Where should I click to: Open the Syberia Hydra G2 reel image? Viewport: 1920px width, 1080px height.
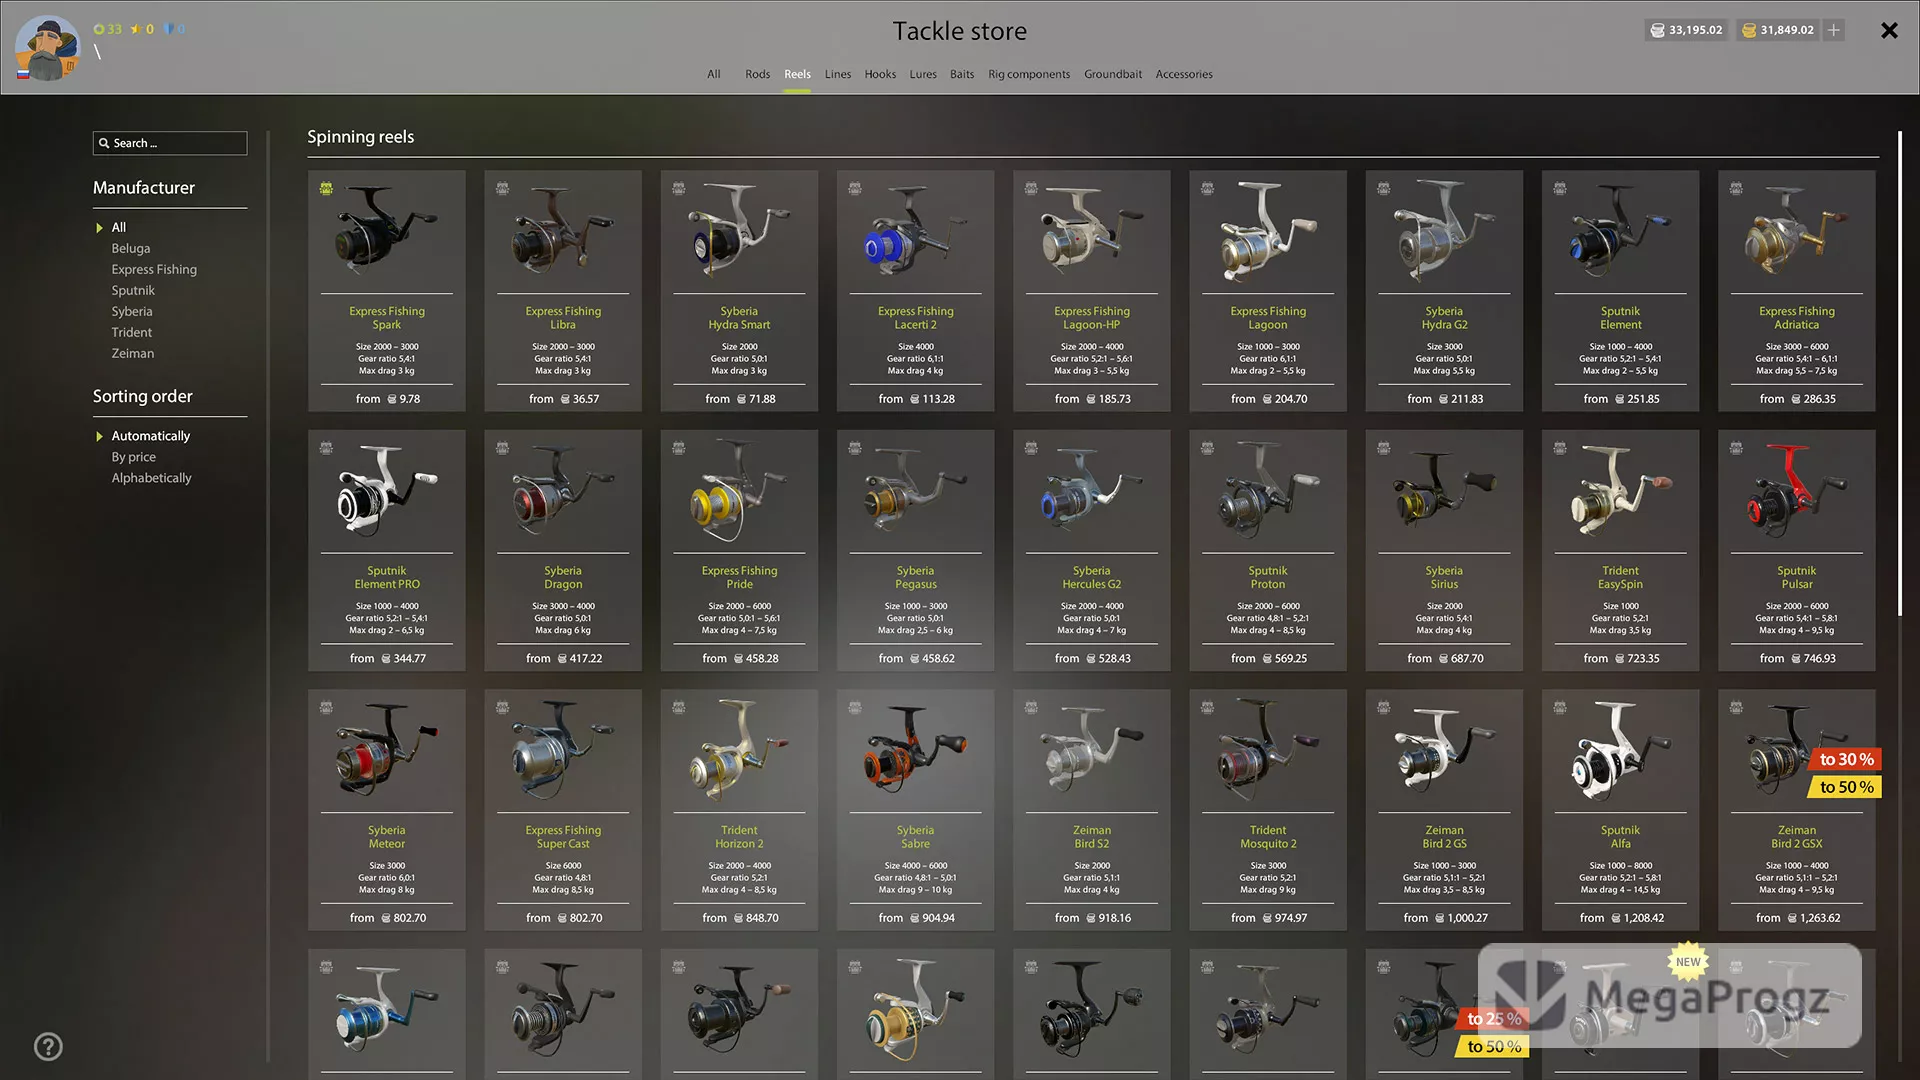(1444, 231)
